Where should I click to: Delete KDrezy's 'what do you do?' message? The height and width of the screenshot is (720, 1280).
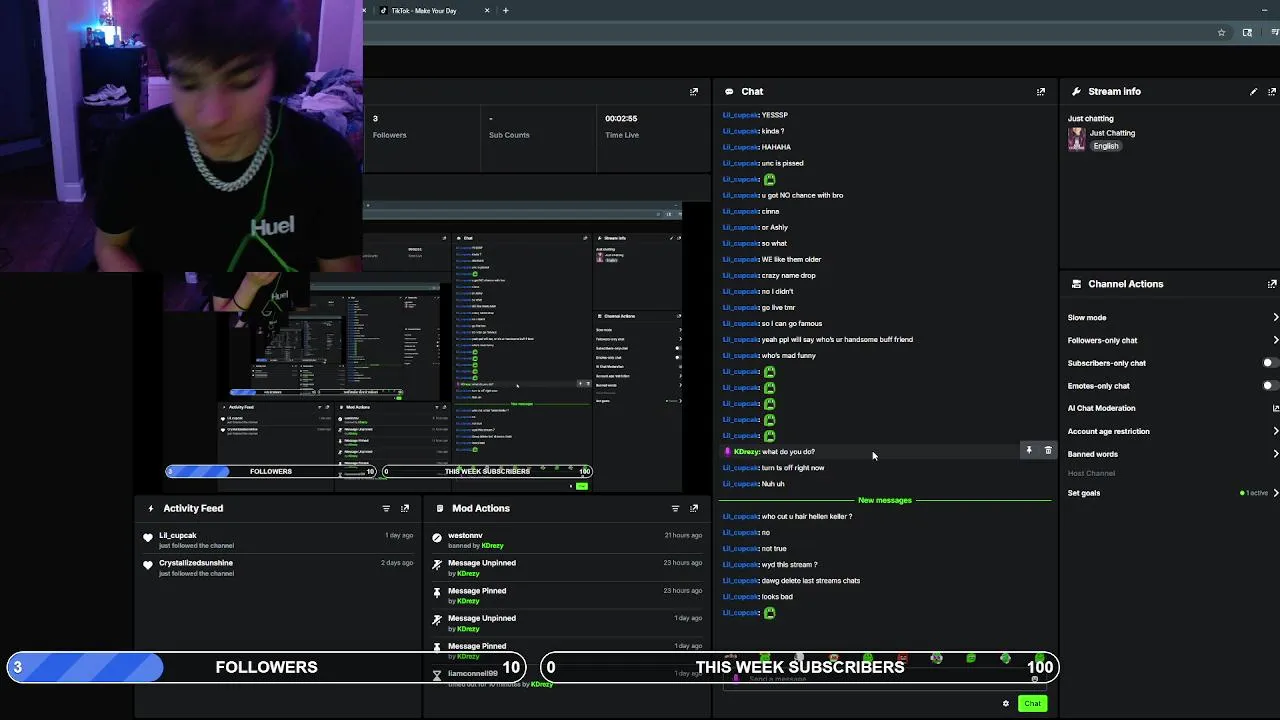point(1048,451)
